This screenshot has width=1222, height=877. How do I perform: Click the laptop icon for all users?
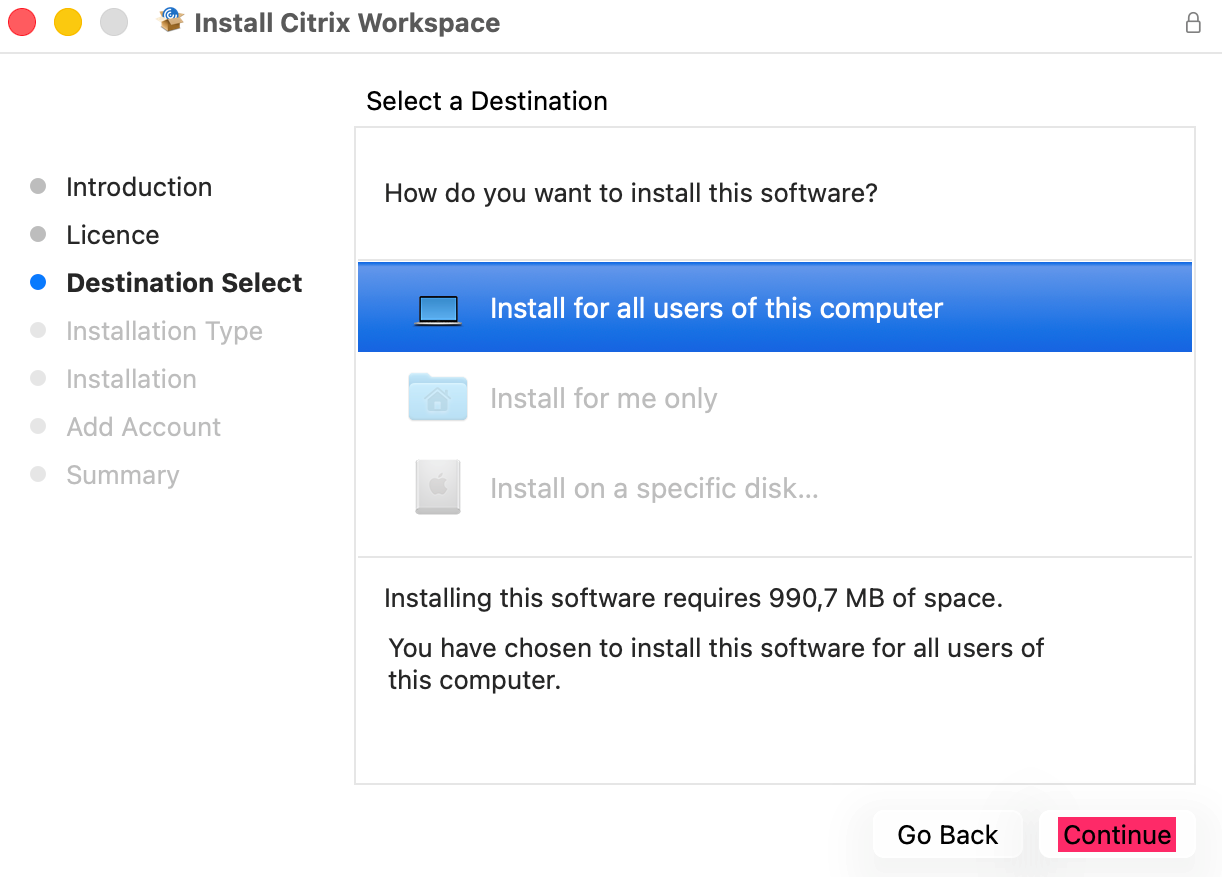click(438, 309)
